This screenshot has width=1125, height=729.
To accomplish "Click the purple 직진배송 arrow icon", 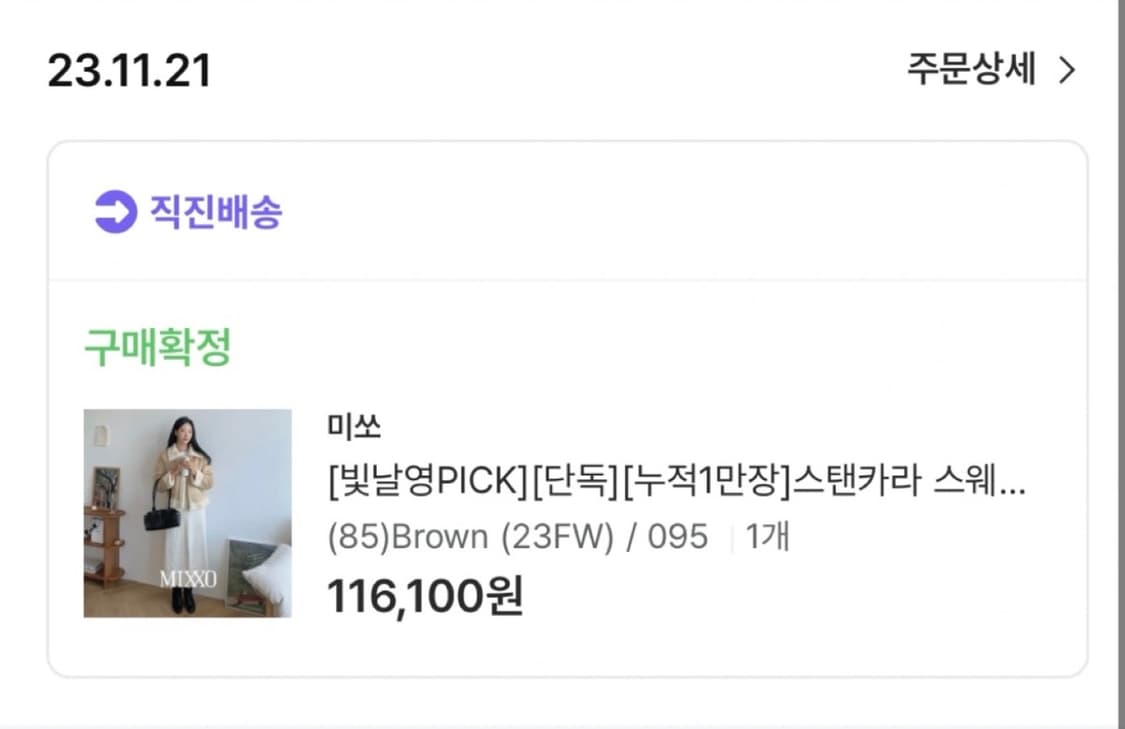I will [116, 212].
